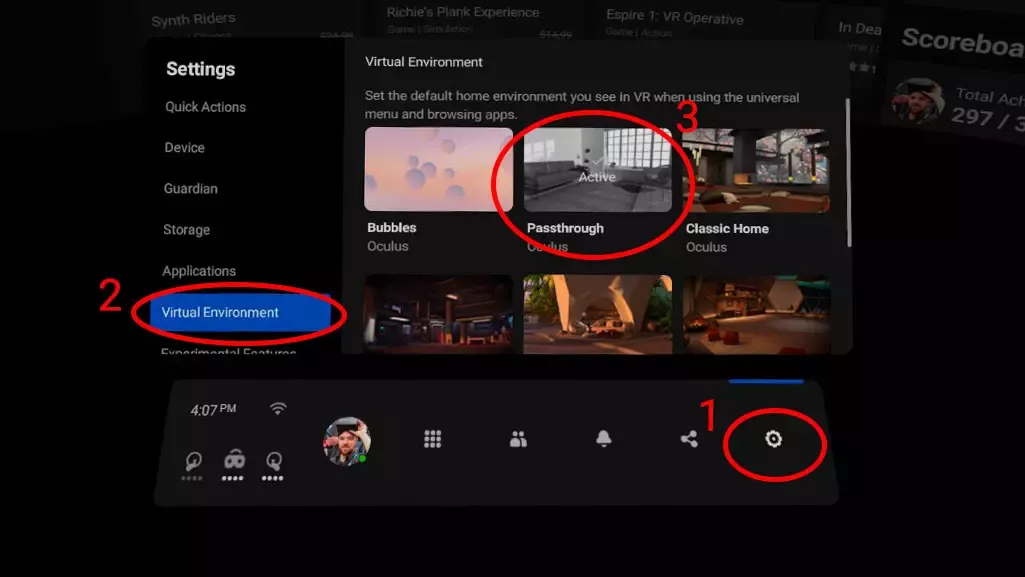The height and width of the screenshot is (577, 1025).
Task: Select the Bubbles environment thumbnail
Action: [x=438, y=169]
